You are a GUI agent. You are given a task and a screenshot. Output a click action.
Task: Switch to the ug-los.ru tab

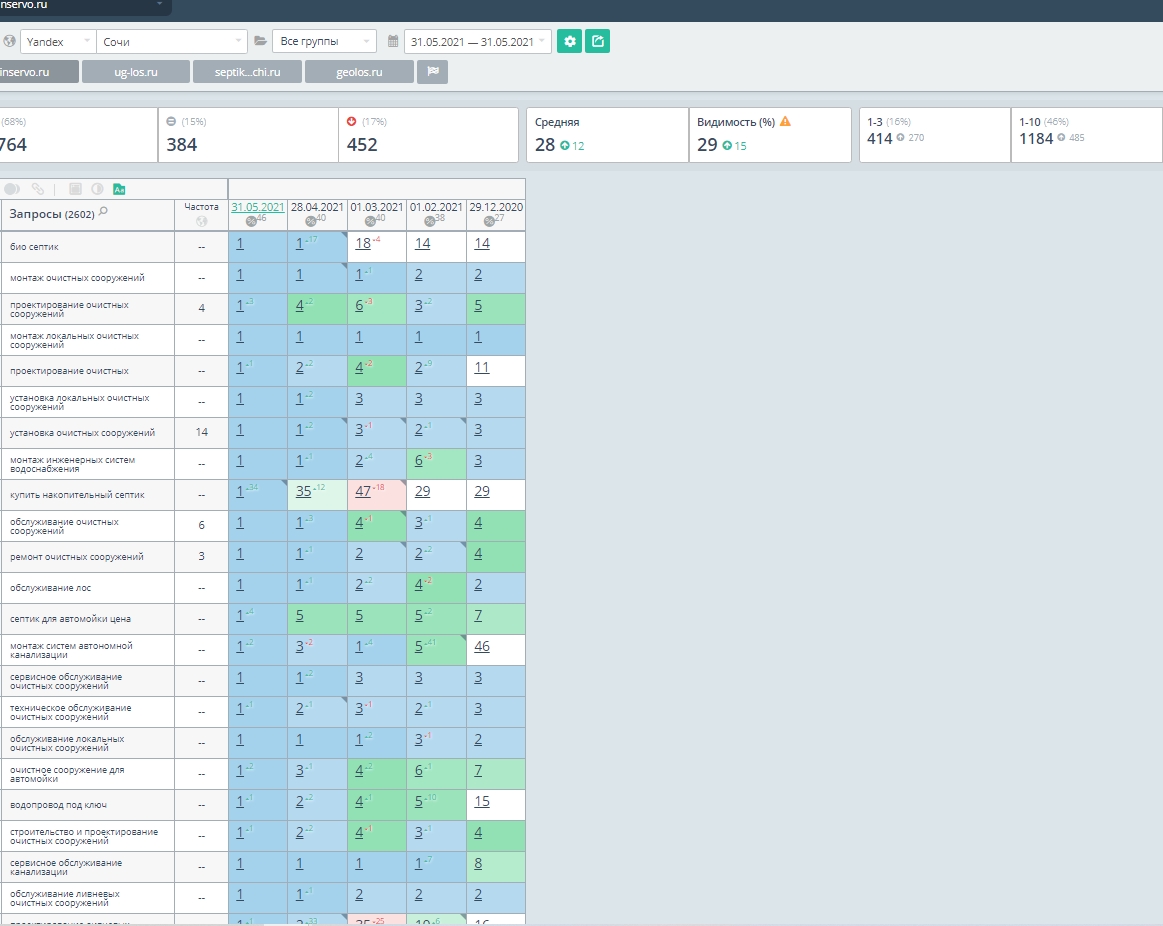click(136, 72)
